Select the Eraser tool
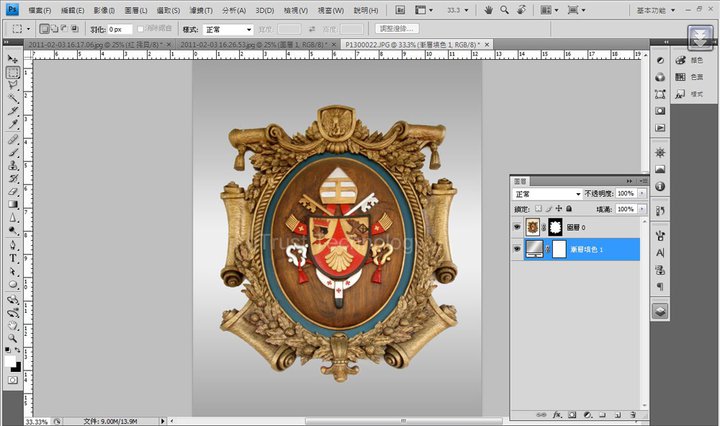Image resolution: width=720 pixels, height=426 pixels. click(13, 191)
